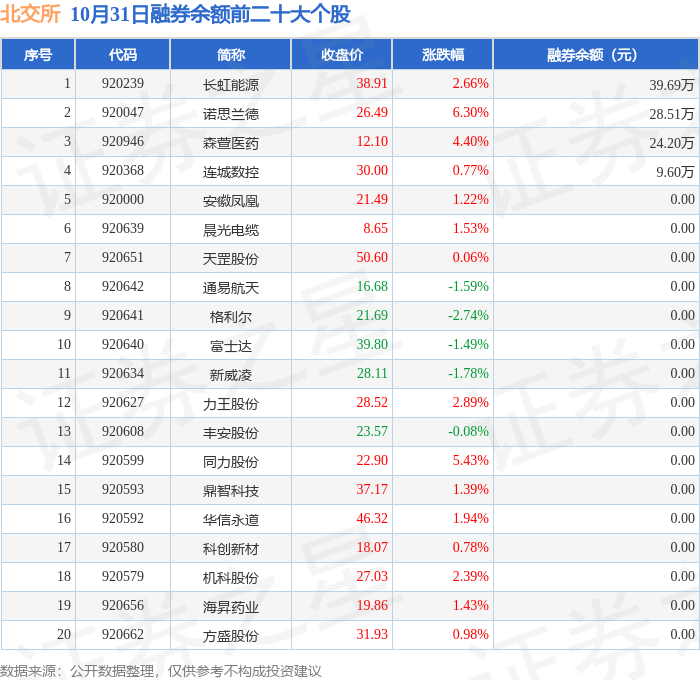The image size is (700, 680).
Task: Click change value 0.78%
Action: (471, 548)
